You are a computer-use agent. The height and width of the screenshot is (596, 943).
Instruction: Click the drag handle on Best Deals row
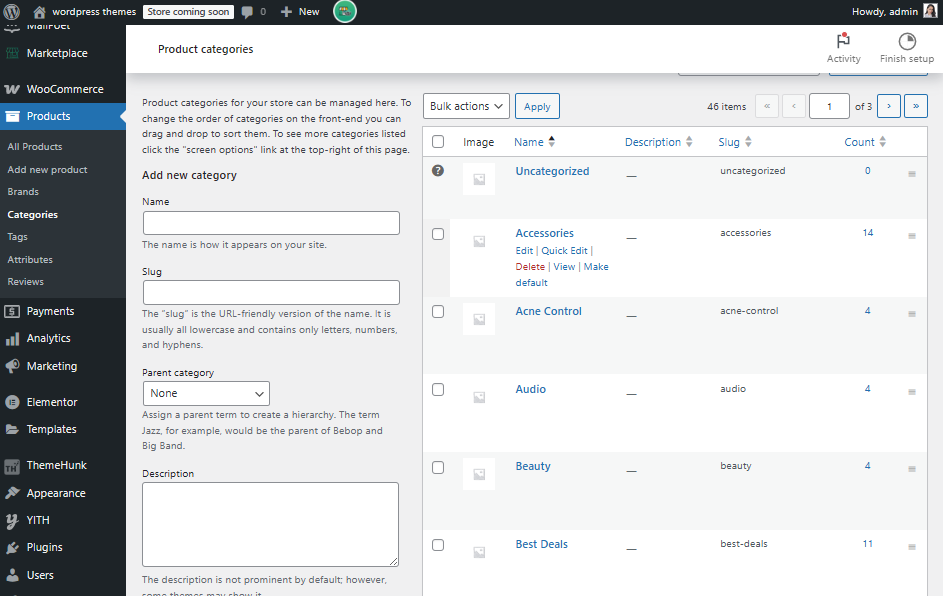tap(912, 547)
